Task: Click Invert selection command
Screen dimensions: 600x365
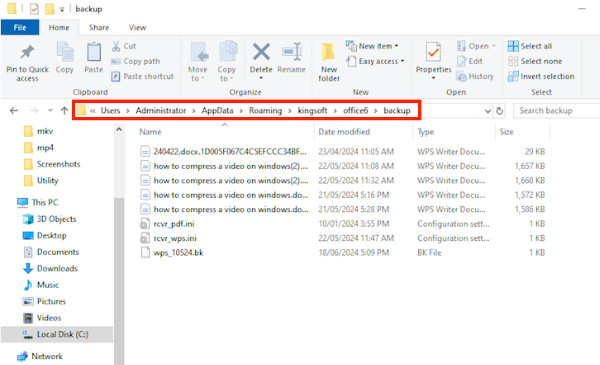Action: (x=541, y=76)
